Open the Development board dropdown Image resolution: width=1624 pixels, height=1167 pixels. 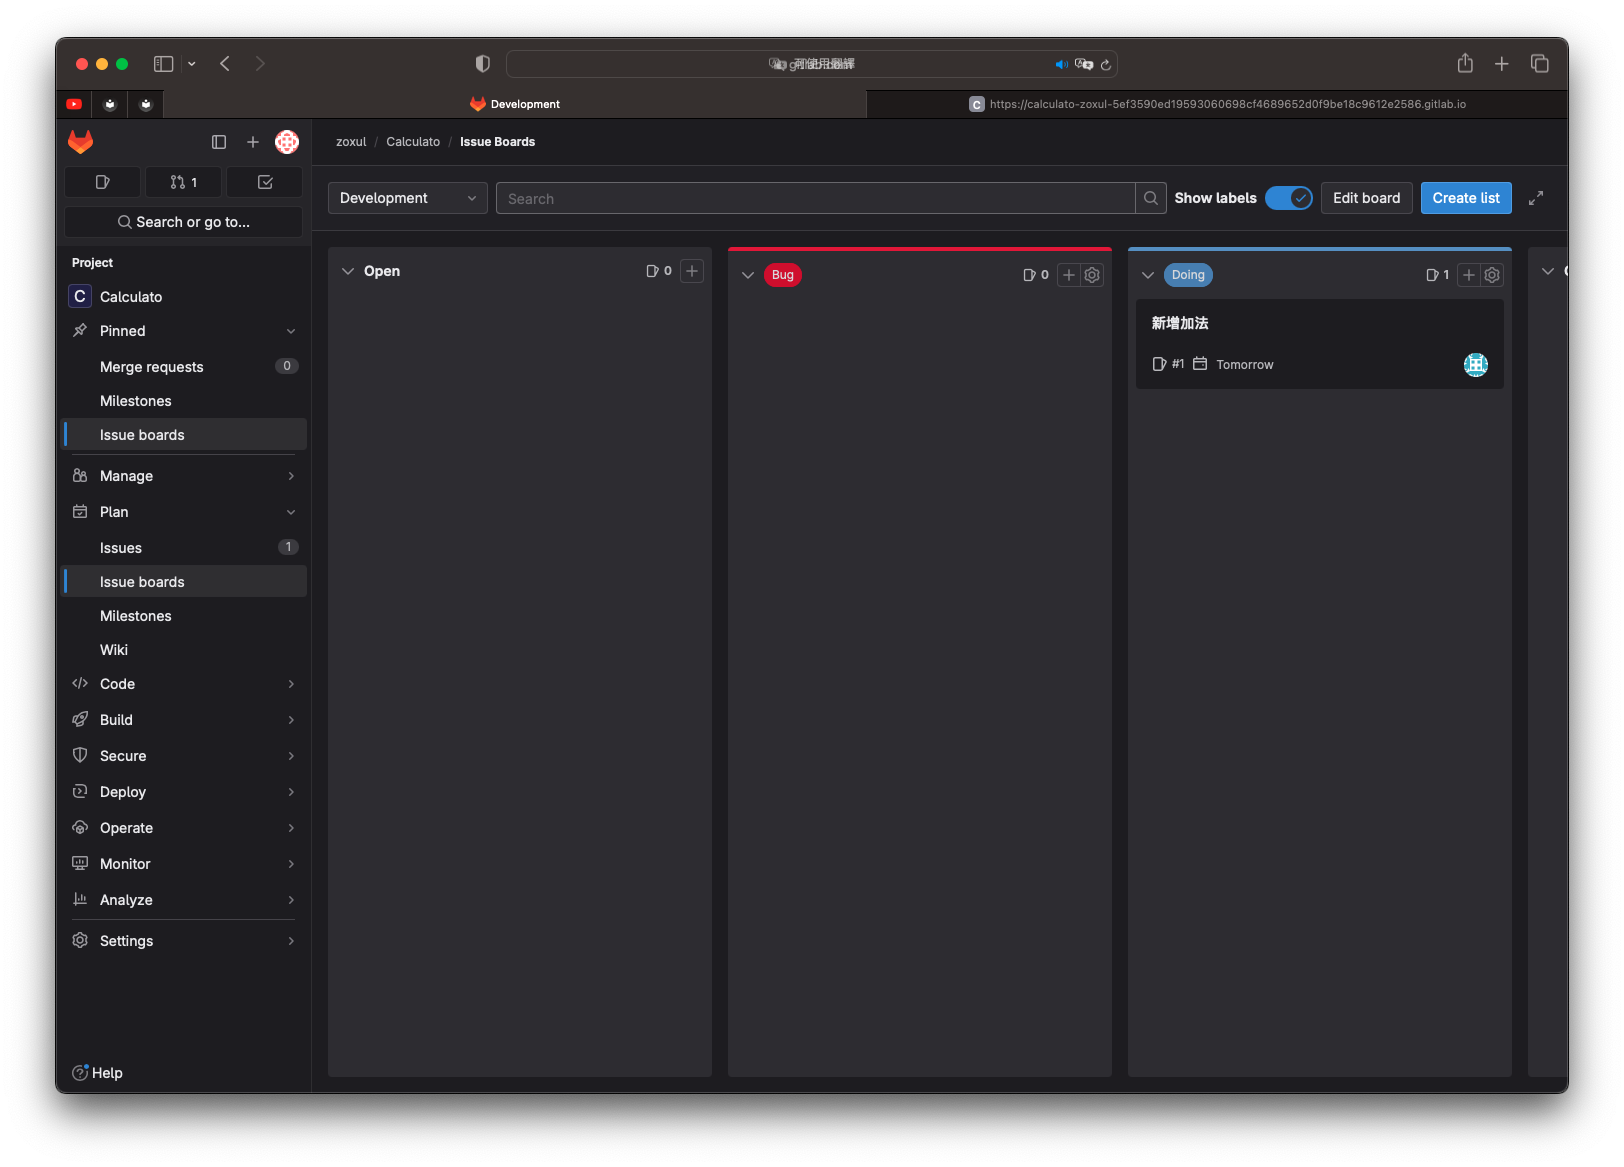point(407,198)
